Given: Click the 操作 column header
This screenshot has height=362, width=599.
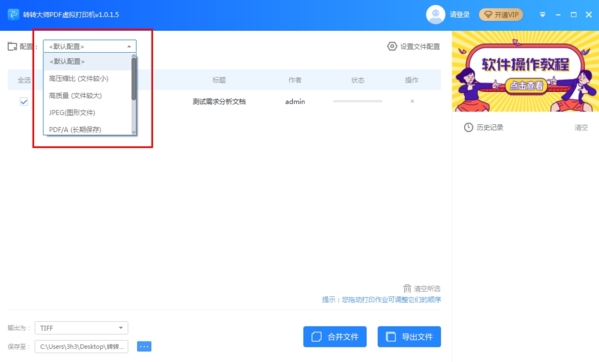Looking at the screenshot, I should [412, 80].
